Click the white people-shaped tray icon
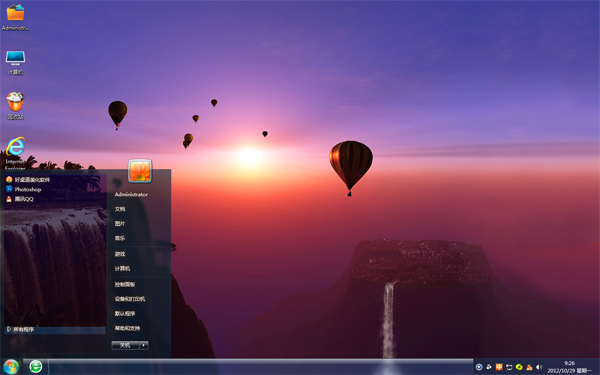This screenshot has height=375, width=600. pos(489,367)
